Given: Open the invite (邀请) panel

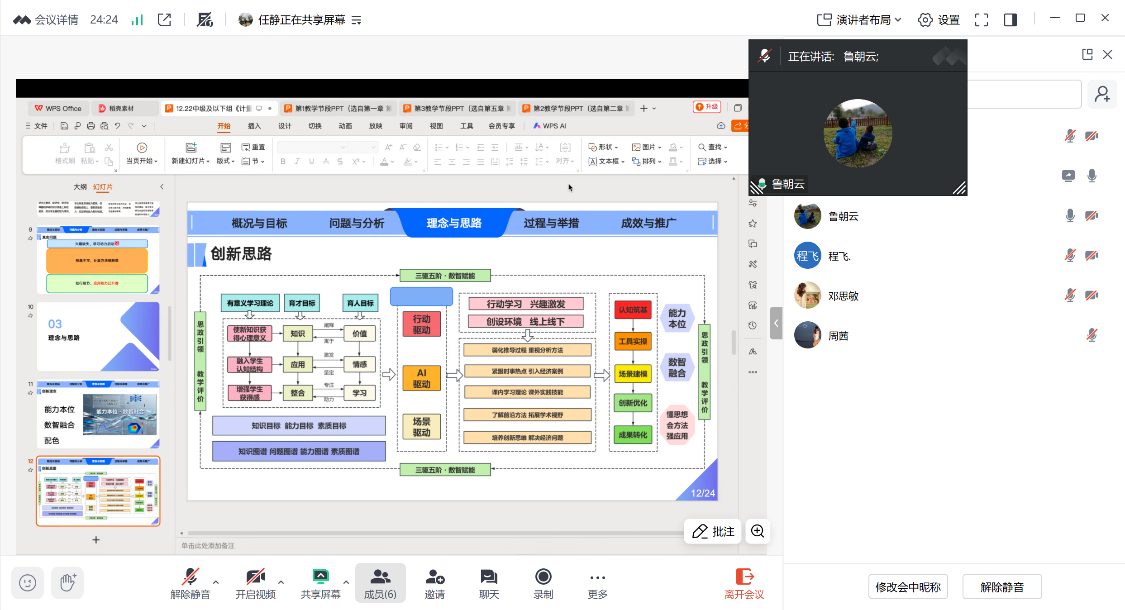Looking at the screenshot, I should [435, 583].
